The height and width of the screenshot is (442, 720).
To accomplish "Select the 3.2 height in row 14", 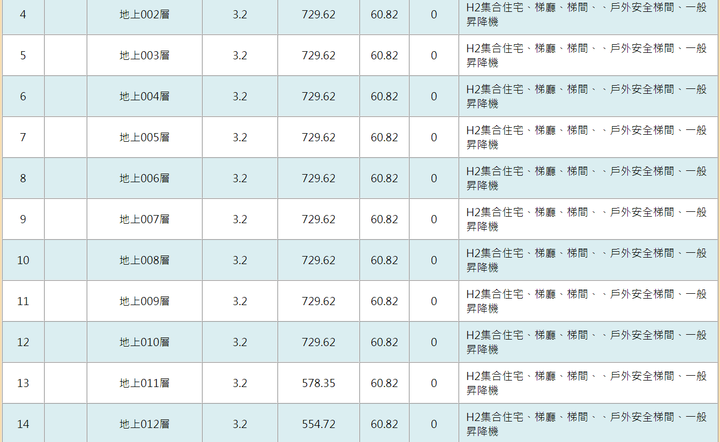I will pos(240,424).
